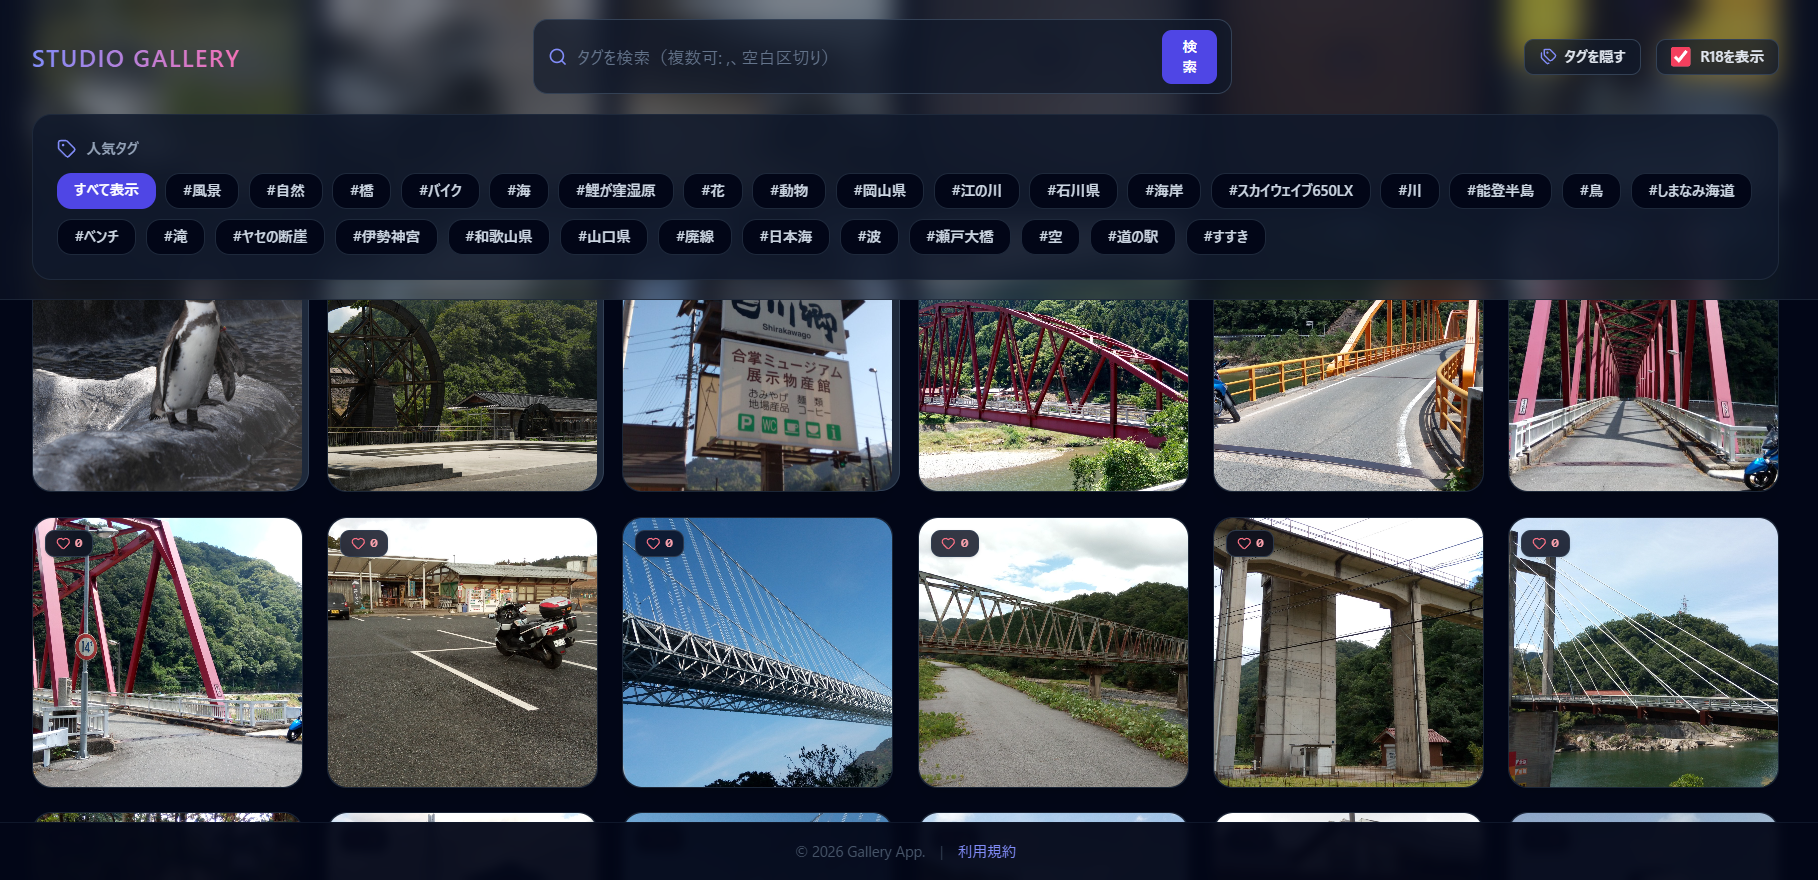
Task: Click the magnifier icon in search bar
Action: (x=558, y=57)
